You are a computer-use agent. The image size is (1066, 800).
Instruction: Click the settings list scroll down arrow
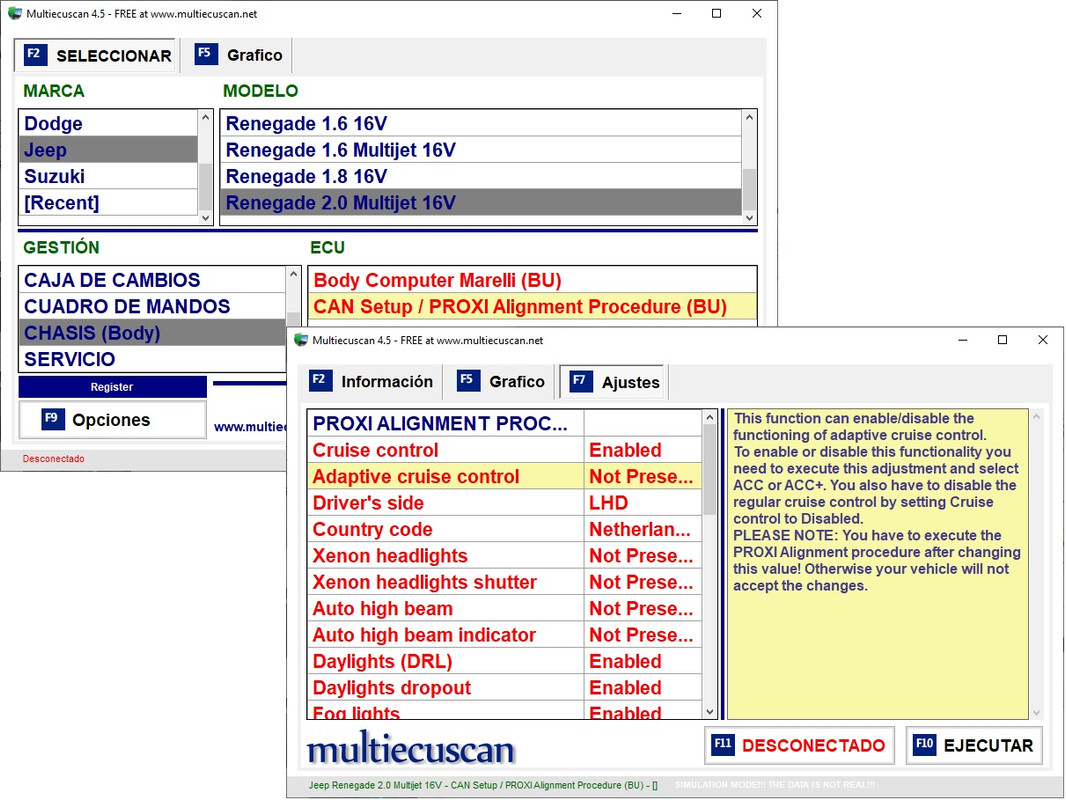click(710, 712)
